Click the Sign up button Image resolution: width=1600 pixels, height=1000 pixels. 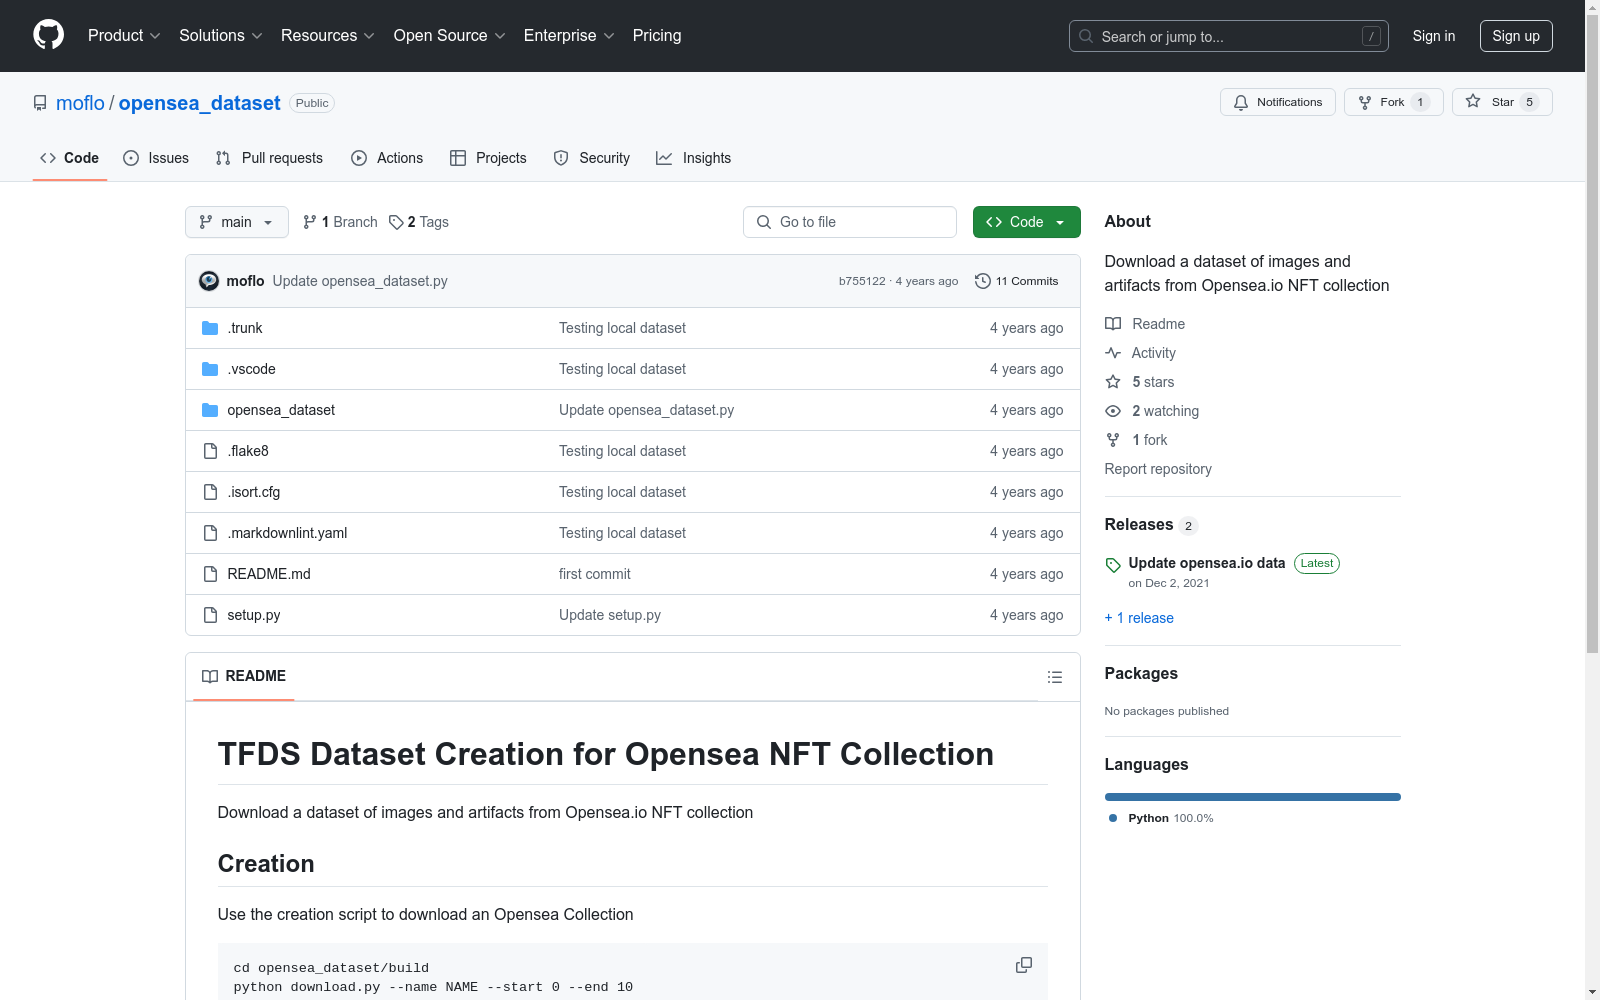tap(1516, 36)
